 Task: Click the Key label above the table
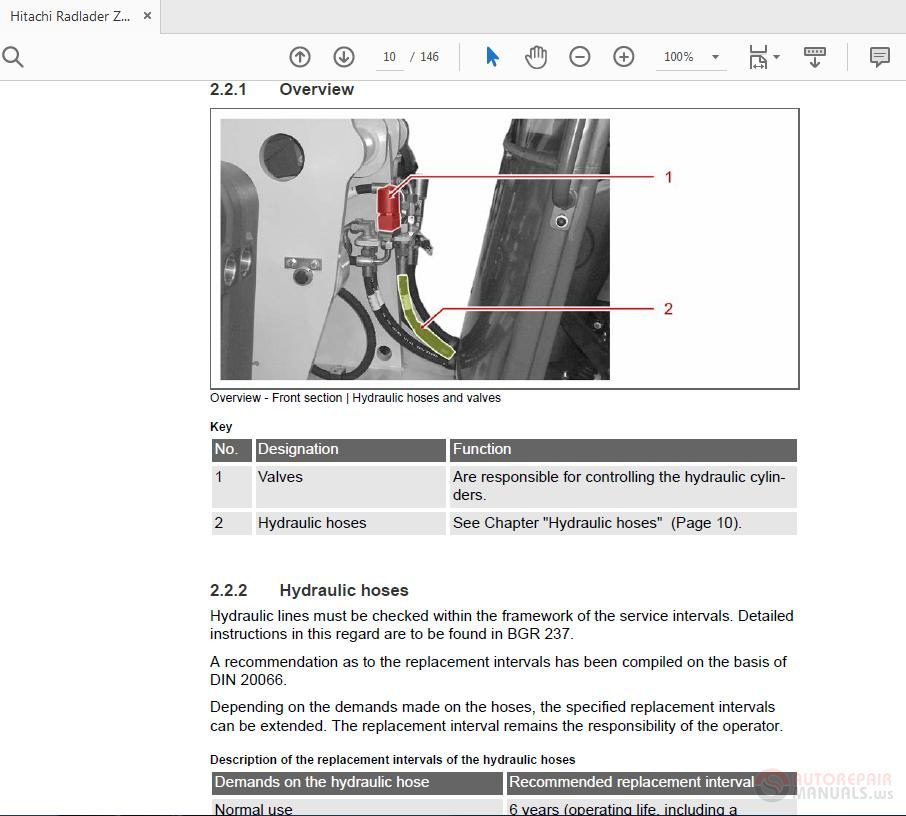pyautogui.click(x=221, y=426)
